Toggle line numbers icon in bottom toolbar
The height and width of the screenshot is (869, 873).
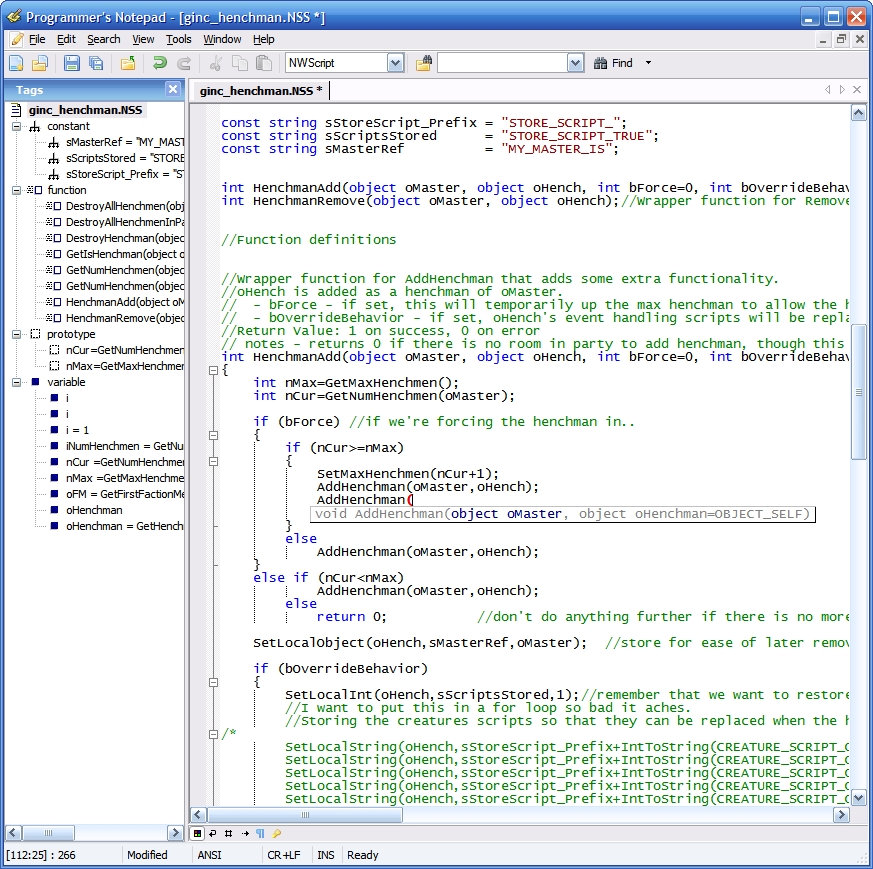pyautogui.click(x=229, y=832)
